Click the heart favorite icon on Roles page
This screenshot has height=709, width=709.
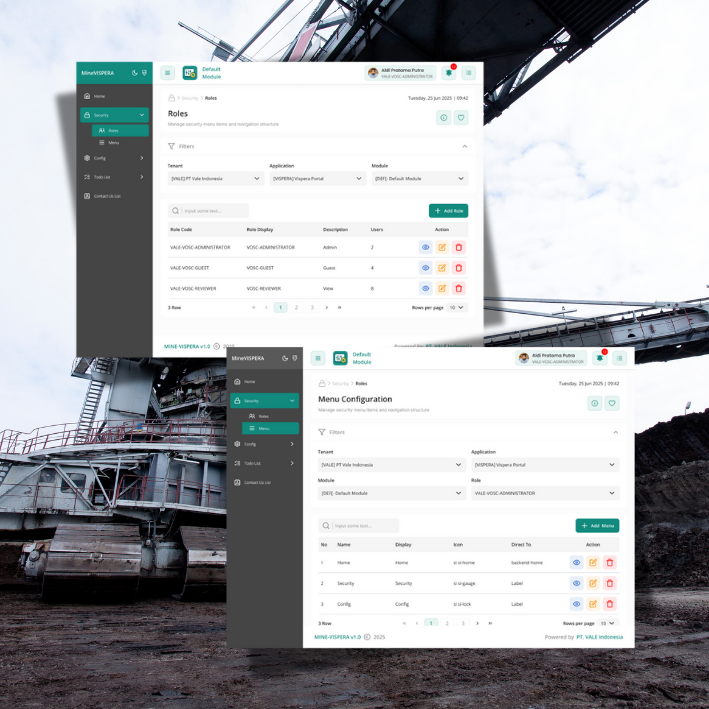pos(460,118)
